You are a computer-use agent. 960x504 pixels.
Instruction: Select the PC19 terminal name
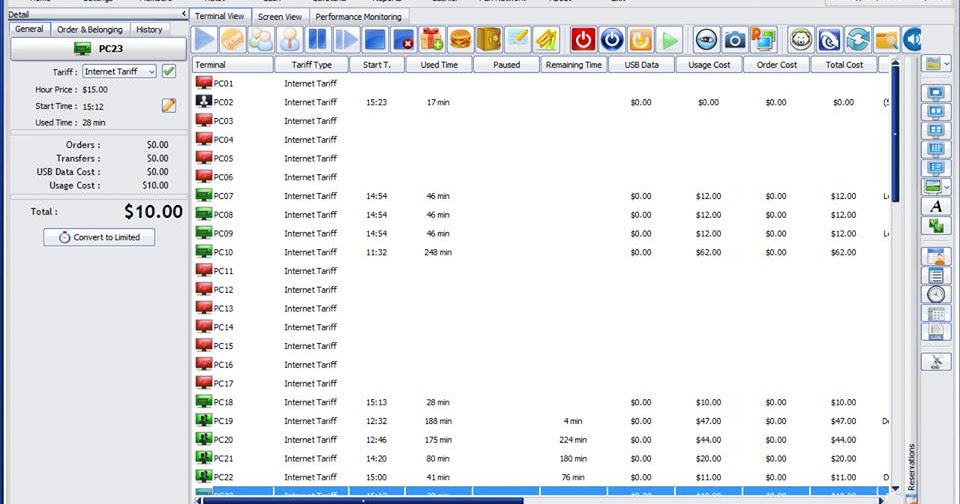point(223,421)
